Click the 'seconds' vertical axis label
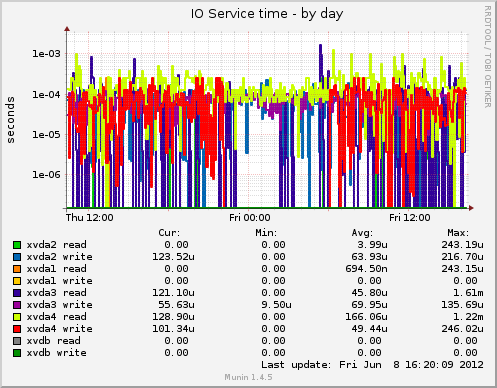Image resolution: width=497 pixels, height=388 pixels. click(x=10, y=120)
